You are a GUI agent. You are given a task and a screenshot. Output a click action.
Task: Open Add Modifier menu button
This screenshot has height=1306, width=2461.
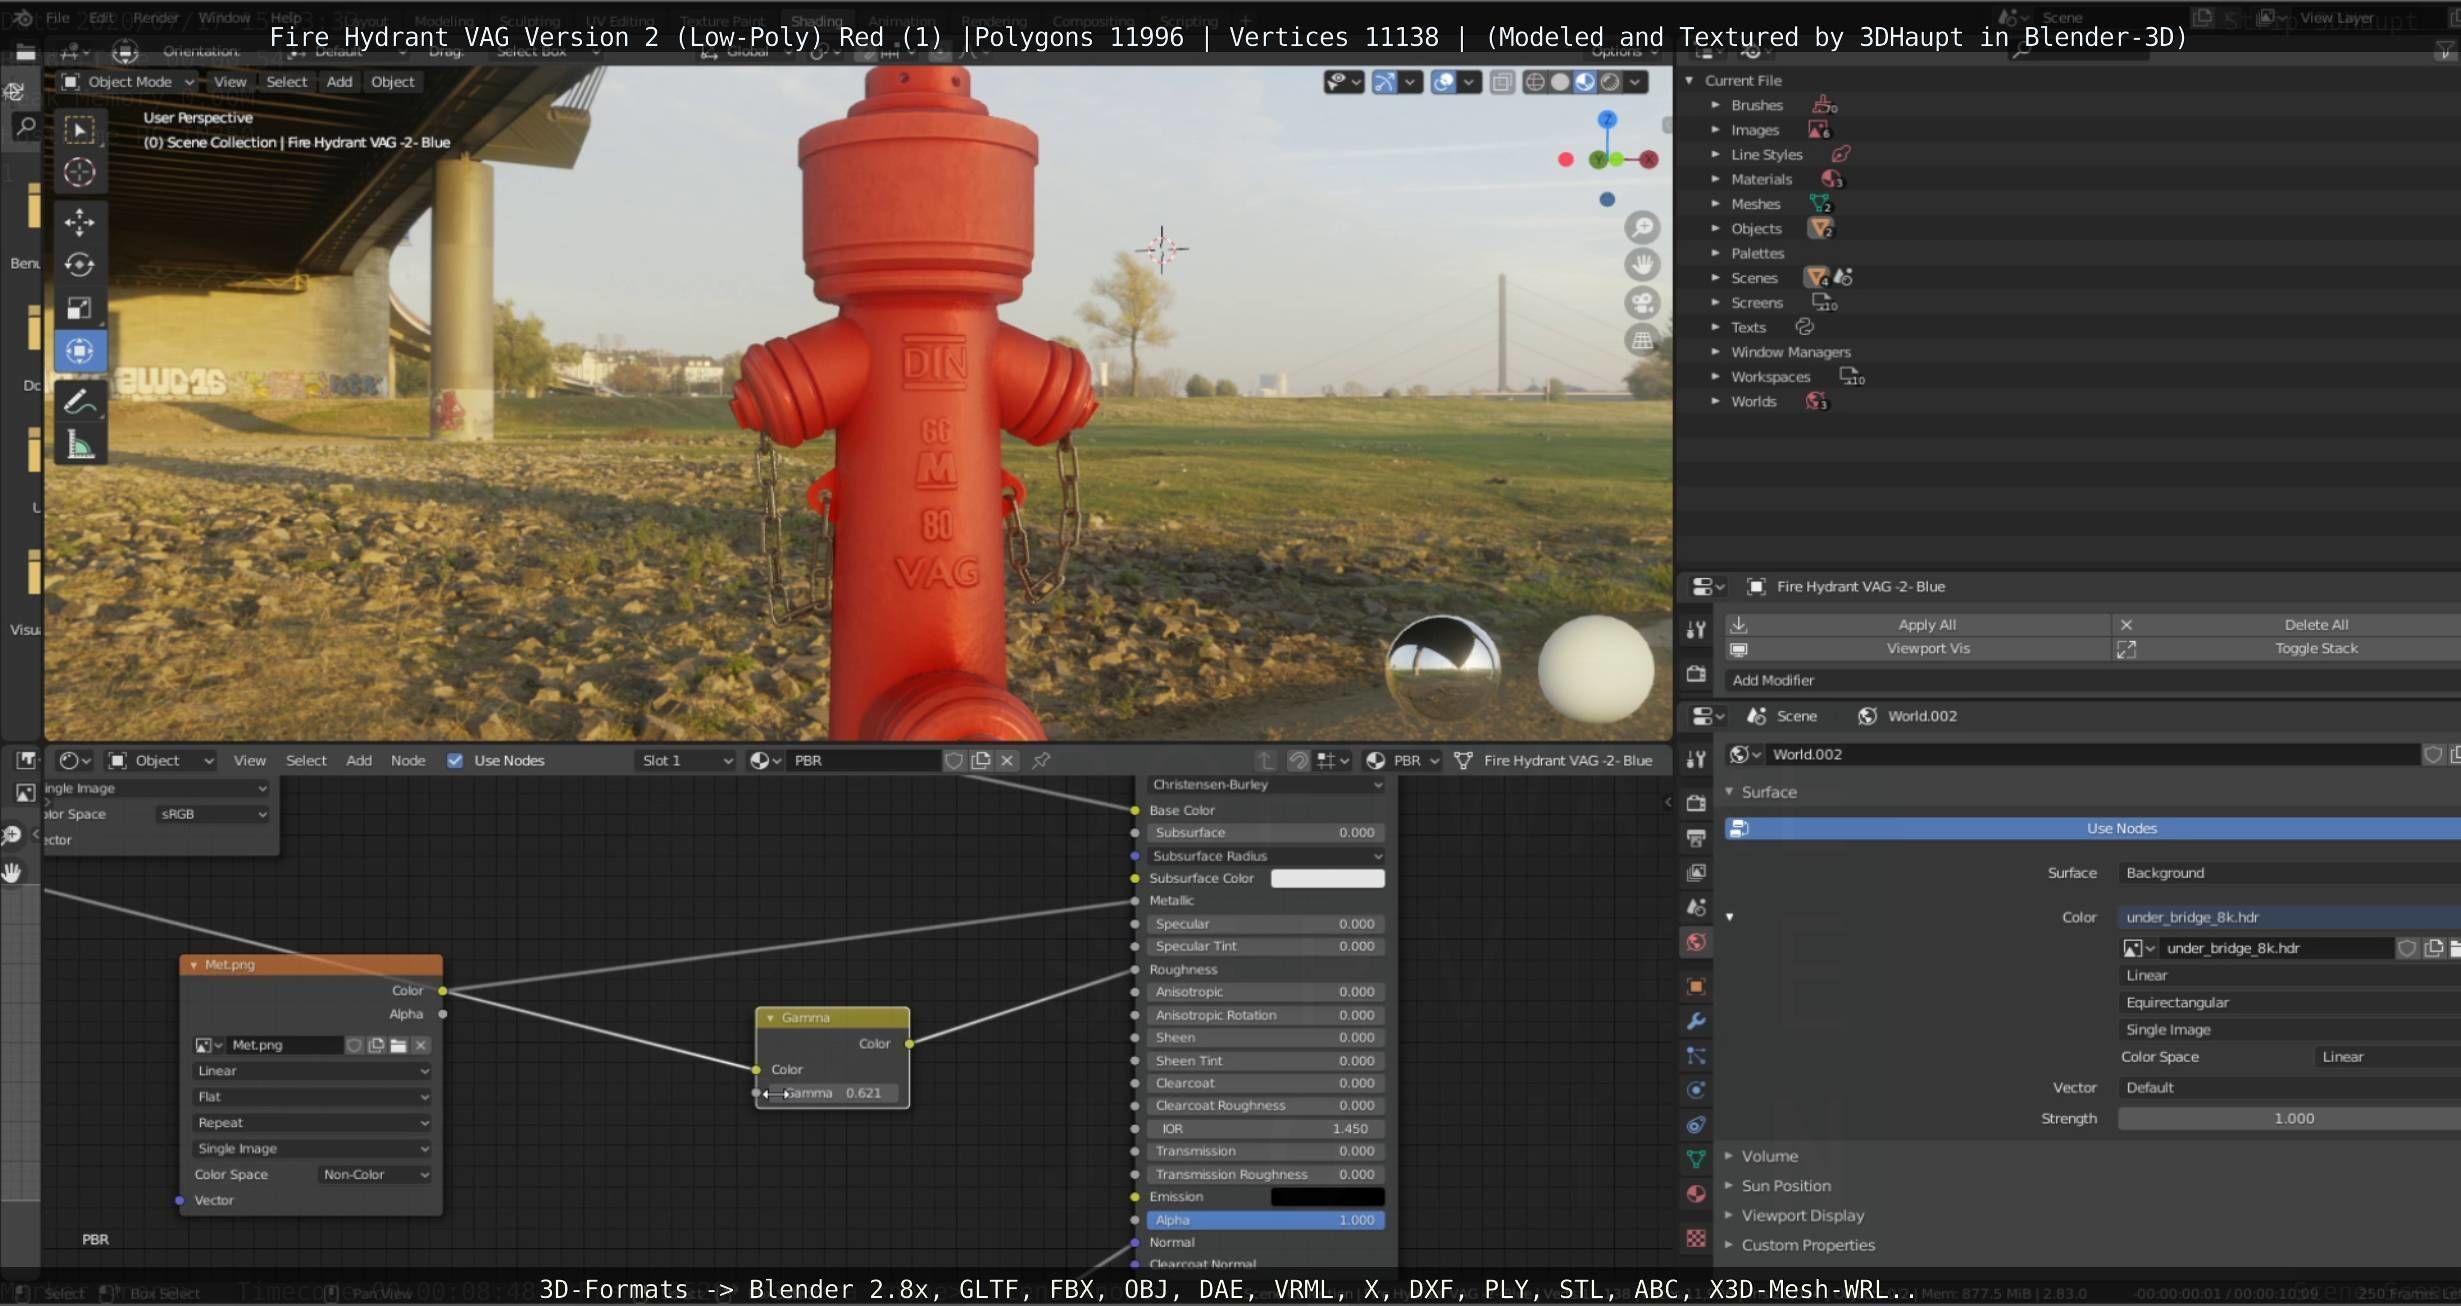coord(2092,681)
